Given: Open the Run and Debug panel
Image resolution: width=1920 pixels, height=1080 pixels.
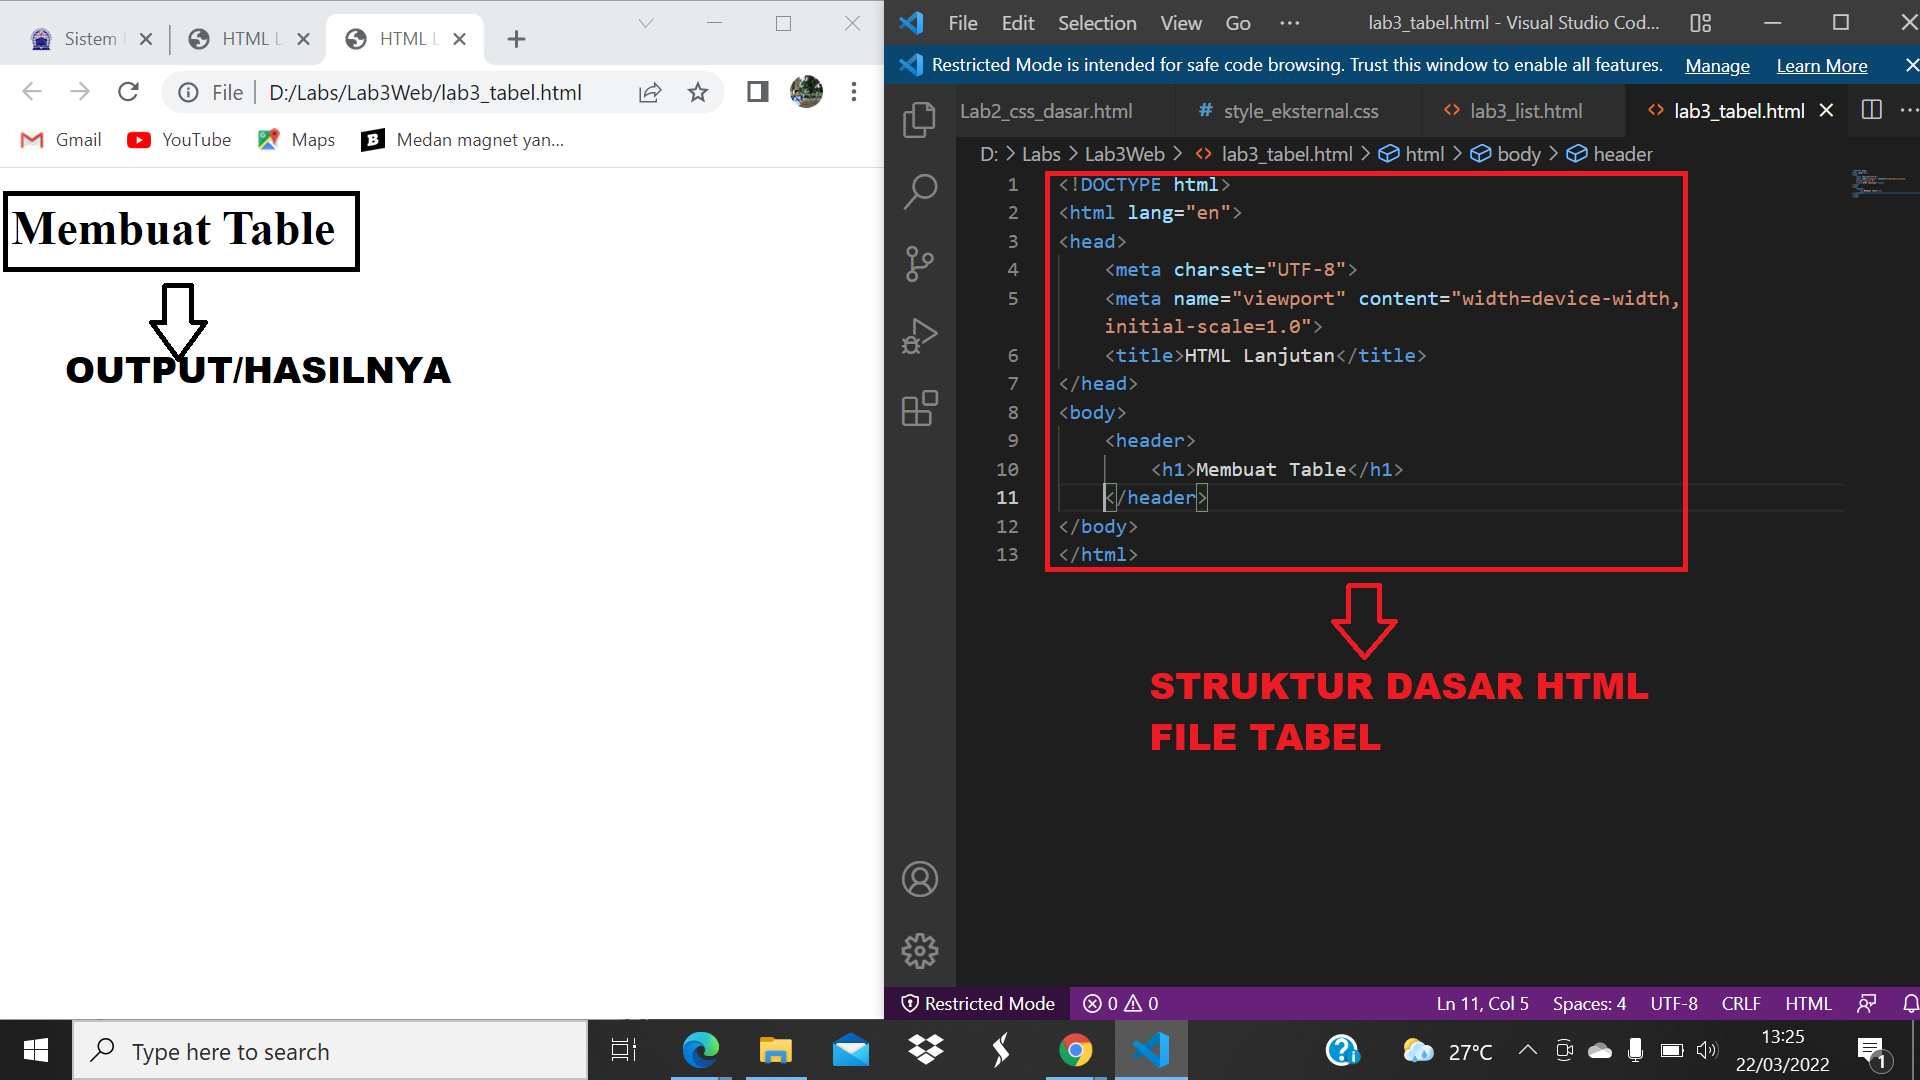Looking at the screenshot, I should pyautogui.click(x=919, y=336).
